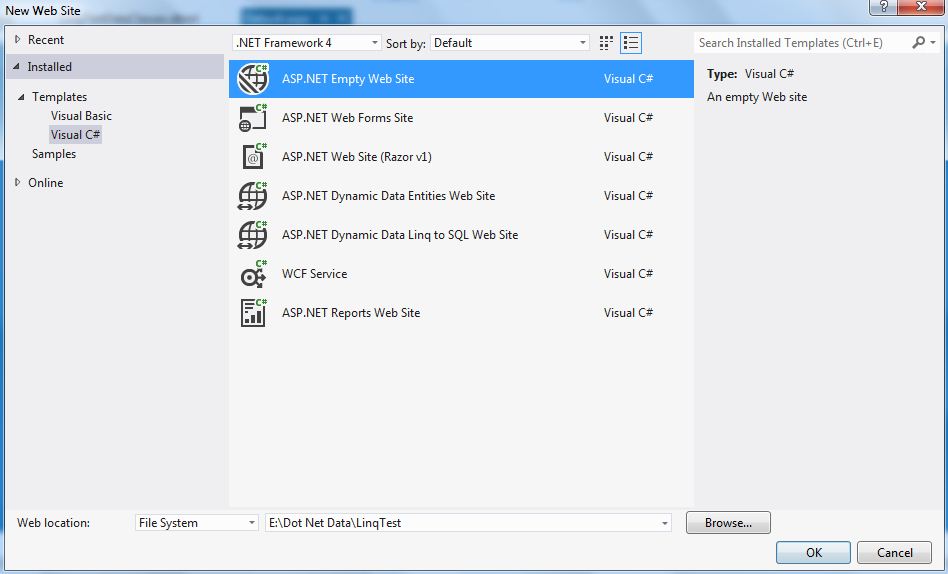Select ASP.NET Web Site (Razor v1) text
The image size is (948, 574).
(357, 157)
